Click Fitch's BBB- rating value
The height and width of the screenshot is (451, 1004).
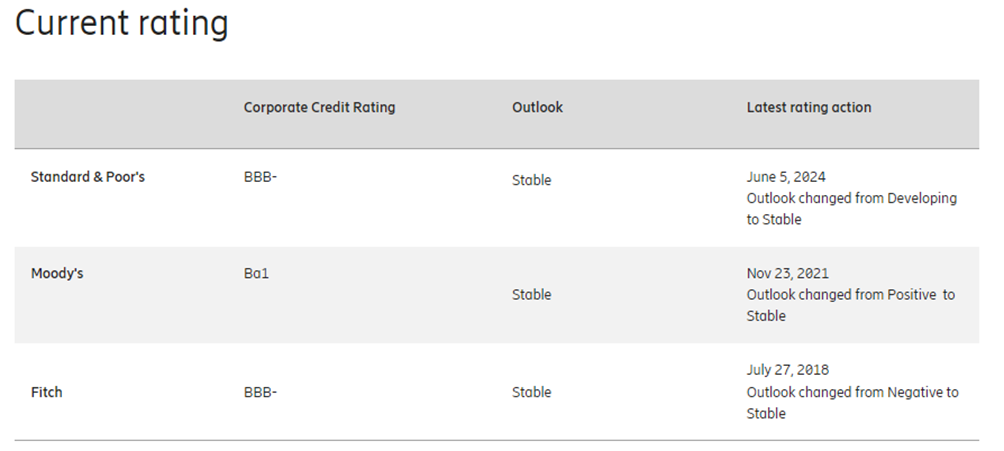click(x=260, y=392)
